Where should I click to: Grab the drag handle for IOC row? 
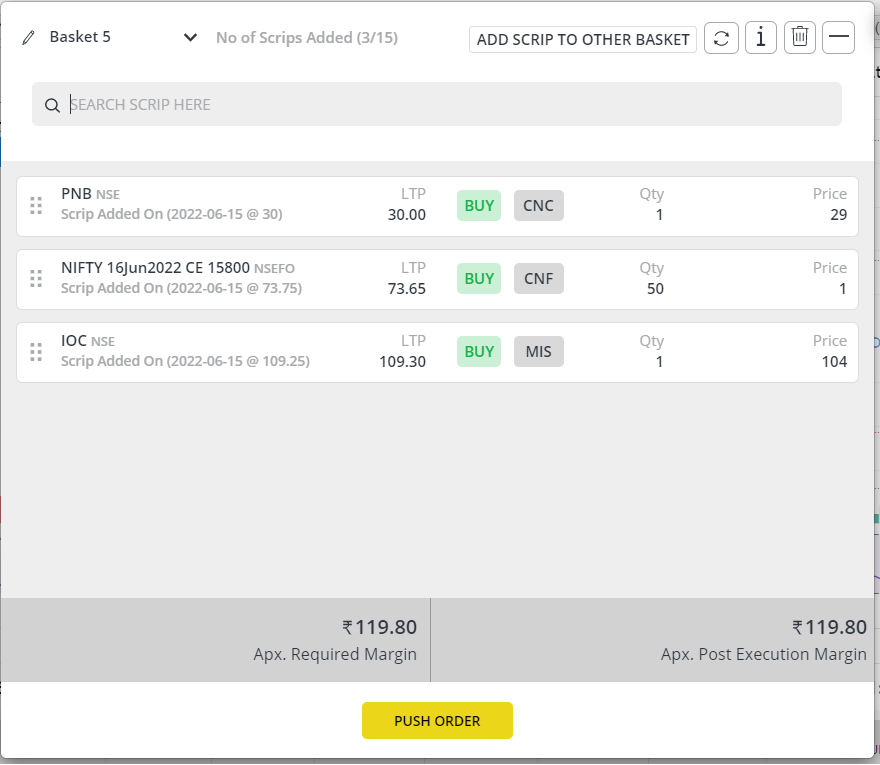pos(36,352)
